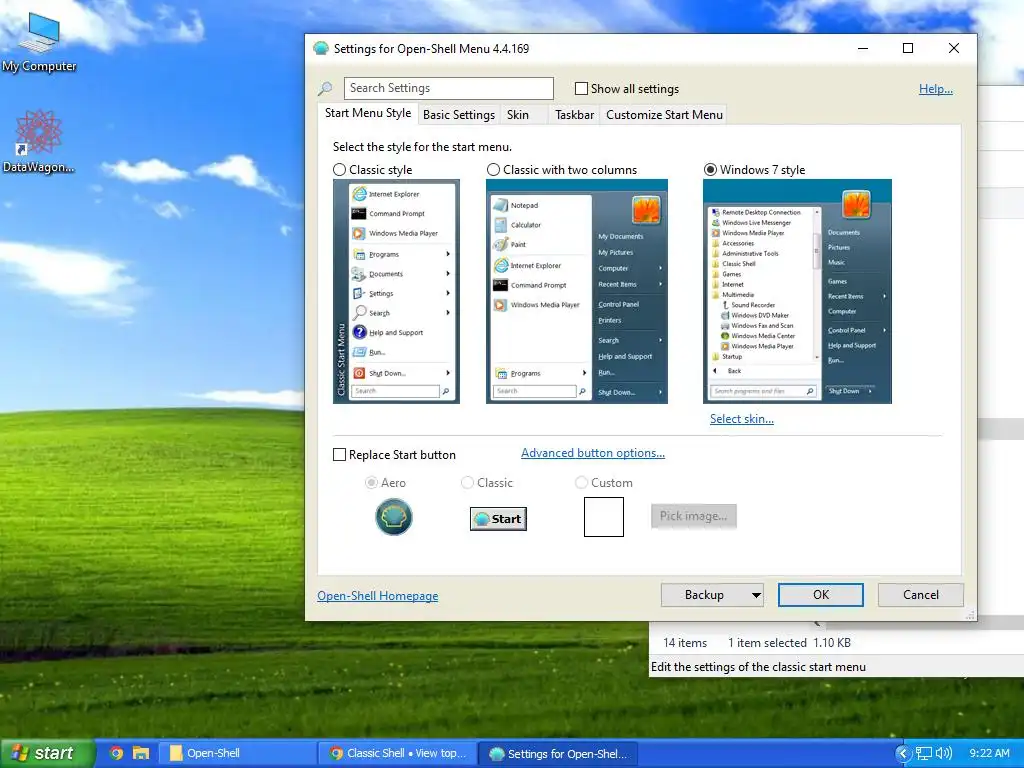The height and width of the screenshot is (768, 1024).
Task: Choose the Custom button radio option
Action: [581, 483]
